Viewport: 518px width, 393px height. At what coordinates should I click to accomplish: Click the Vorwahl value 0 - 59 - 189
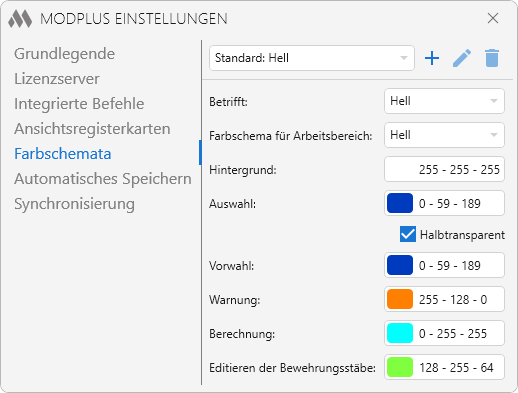[449, 266]
